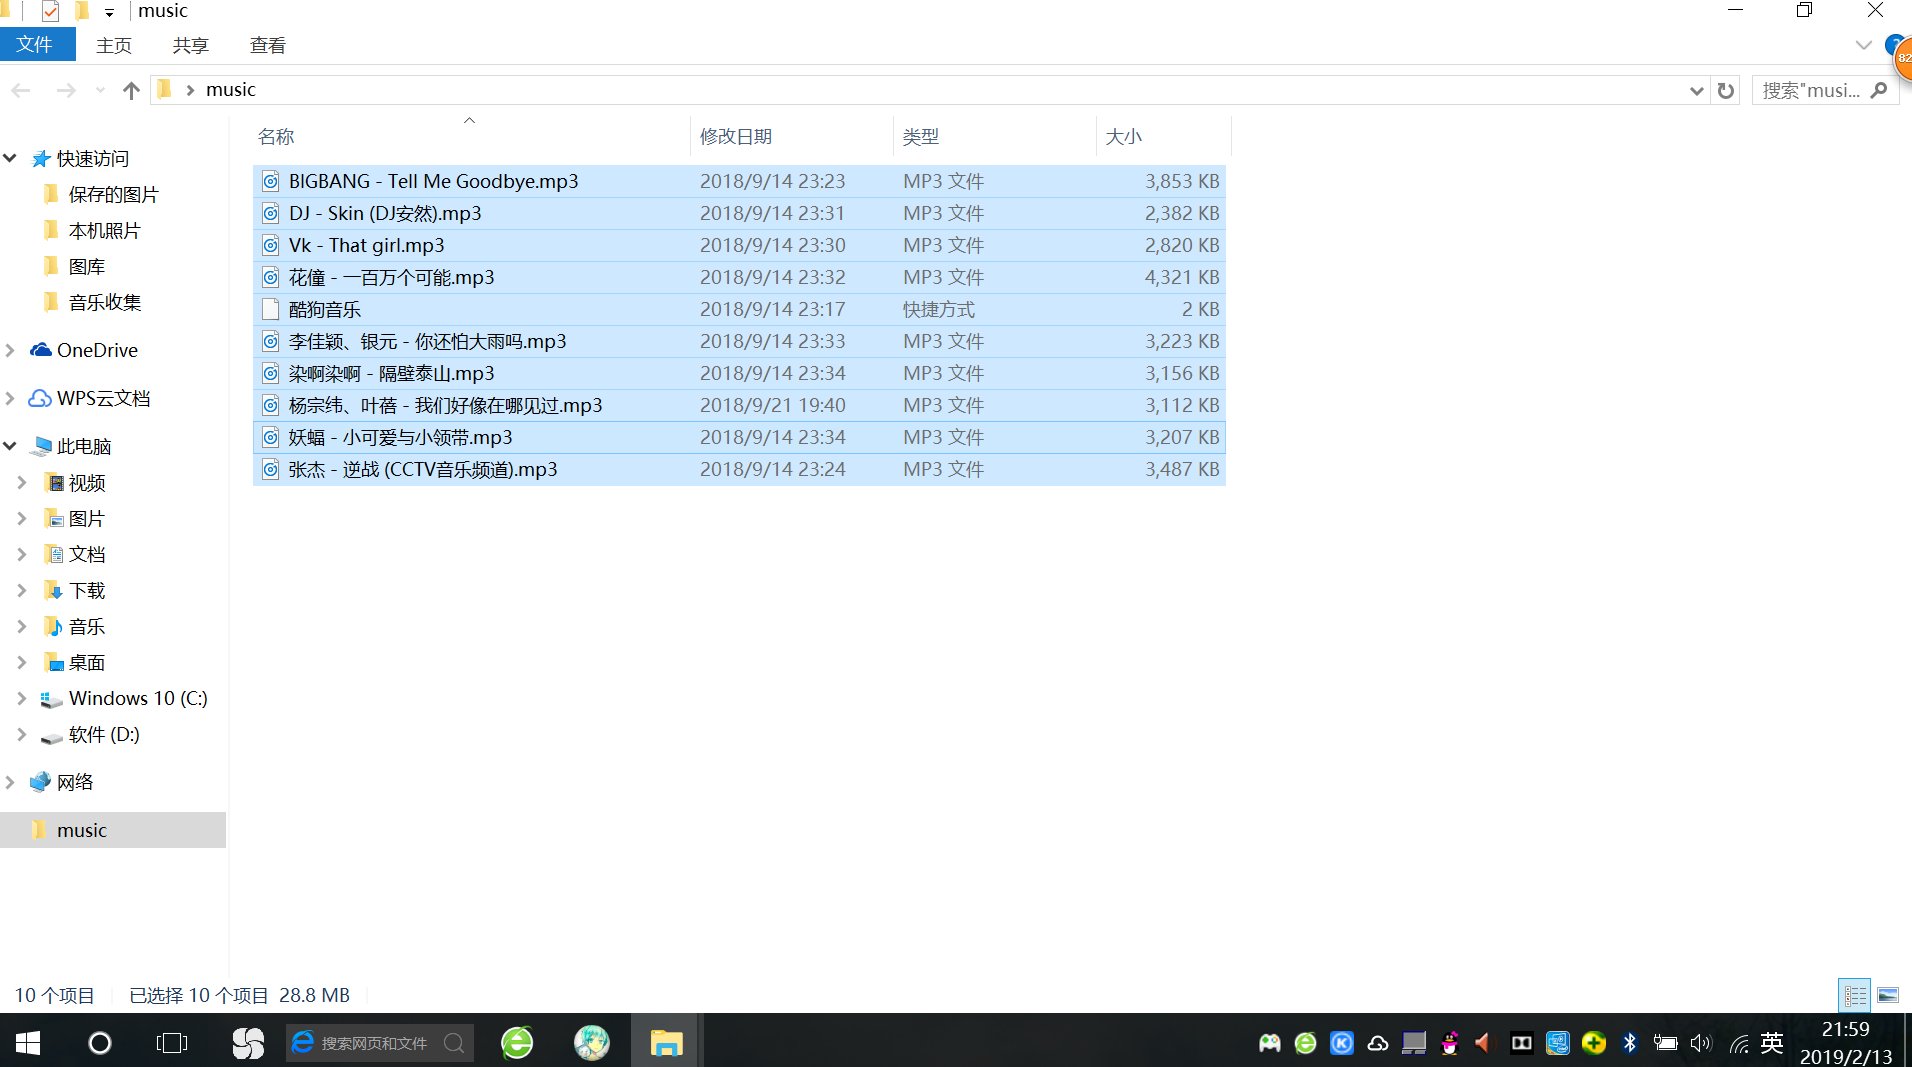1912x1067 pixels.
Task: Open the Wi-Fi network icon in tray
Action: coord(1740,1043)
